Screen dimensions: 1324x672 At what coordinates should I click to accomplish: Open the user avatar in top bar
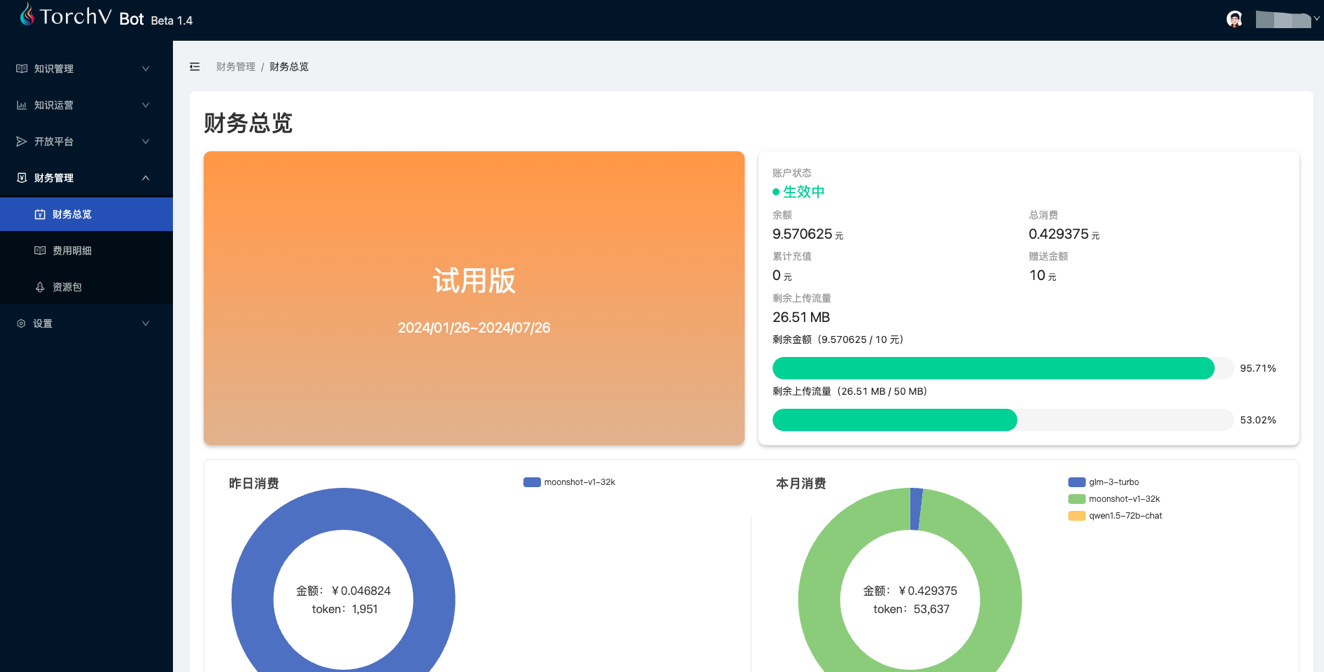pos(1234,19)
